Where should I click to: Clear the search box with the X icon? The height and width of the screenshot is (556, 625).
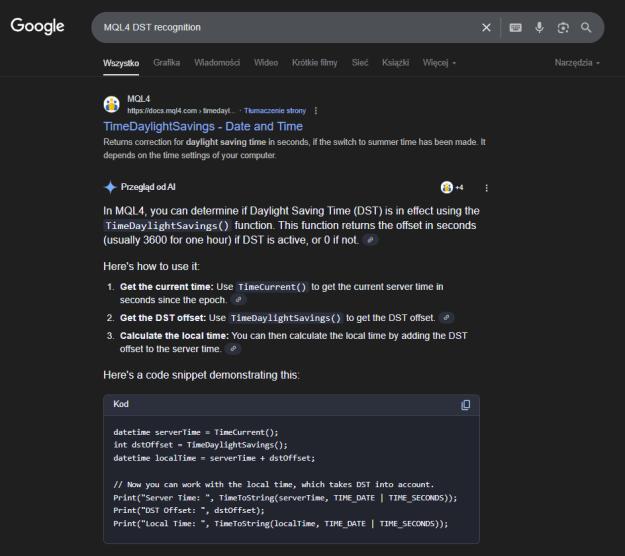point(486,28)
